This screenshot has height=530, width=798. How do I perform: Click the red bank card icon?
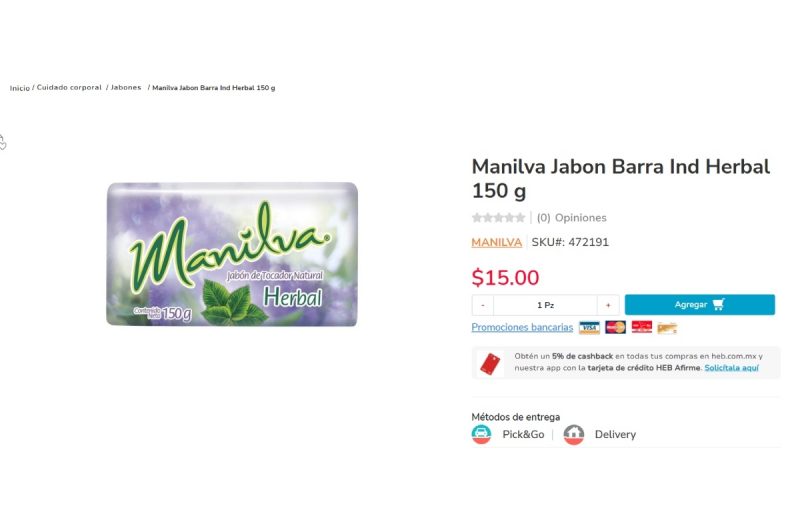point(642,327)
